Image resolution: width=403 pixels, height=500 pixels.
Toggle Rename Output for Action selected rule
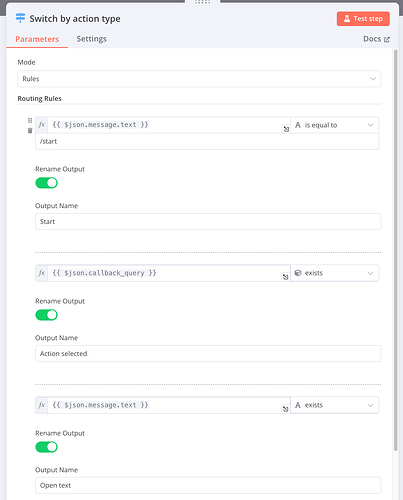46,315
